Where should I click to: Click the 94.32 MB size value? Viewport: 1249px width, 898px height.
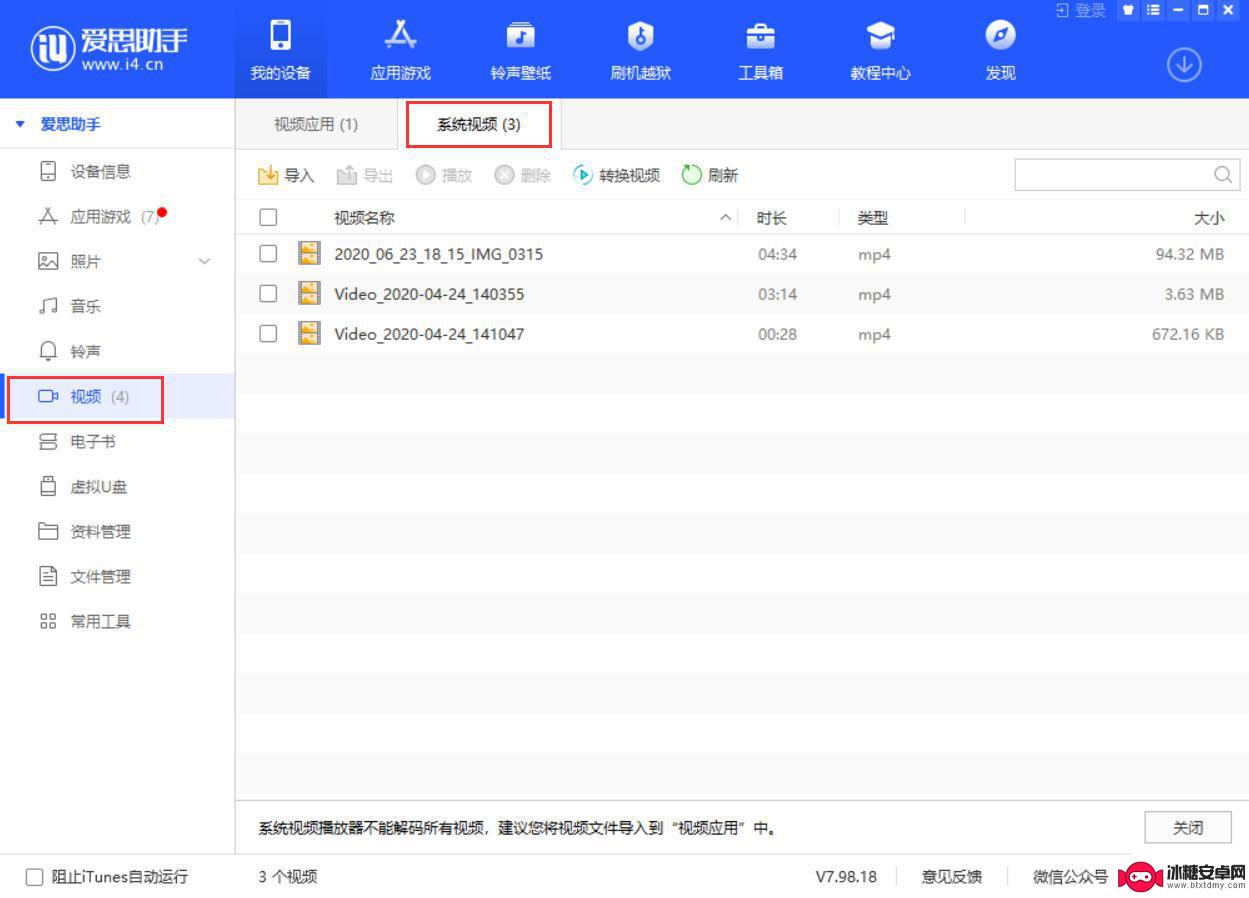point(1190,254)
